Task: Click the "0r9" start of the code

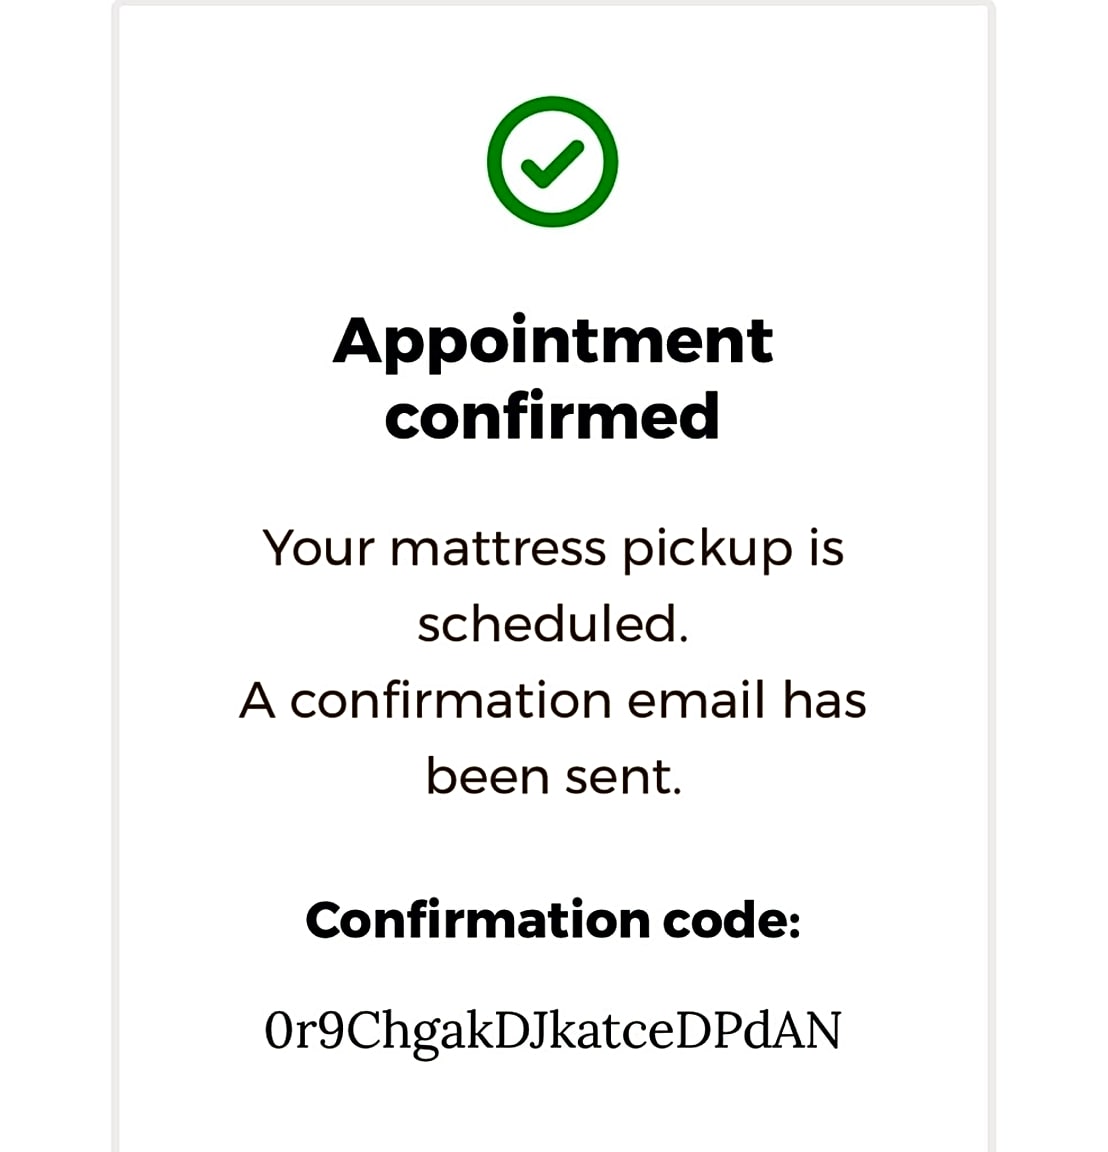Action: point(295,1031)
